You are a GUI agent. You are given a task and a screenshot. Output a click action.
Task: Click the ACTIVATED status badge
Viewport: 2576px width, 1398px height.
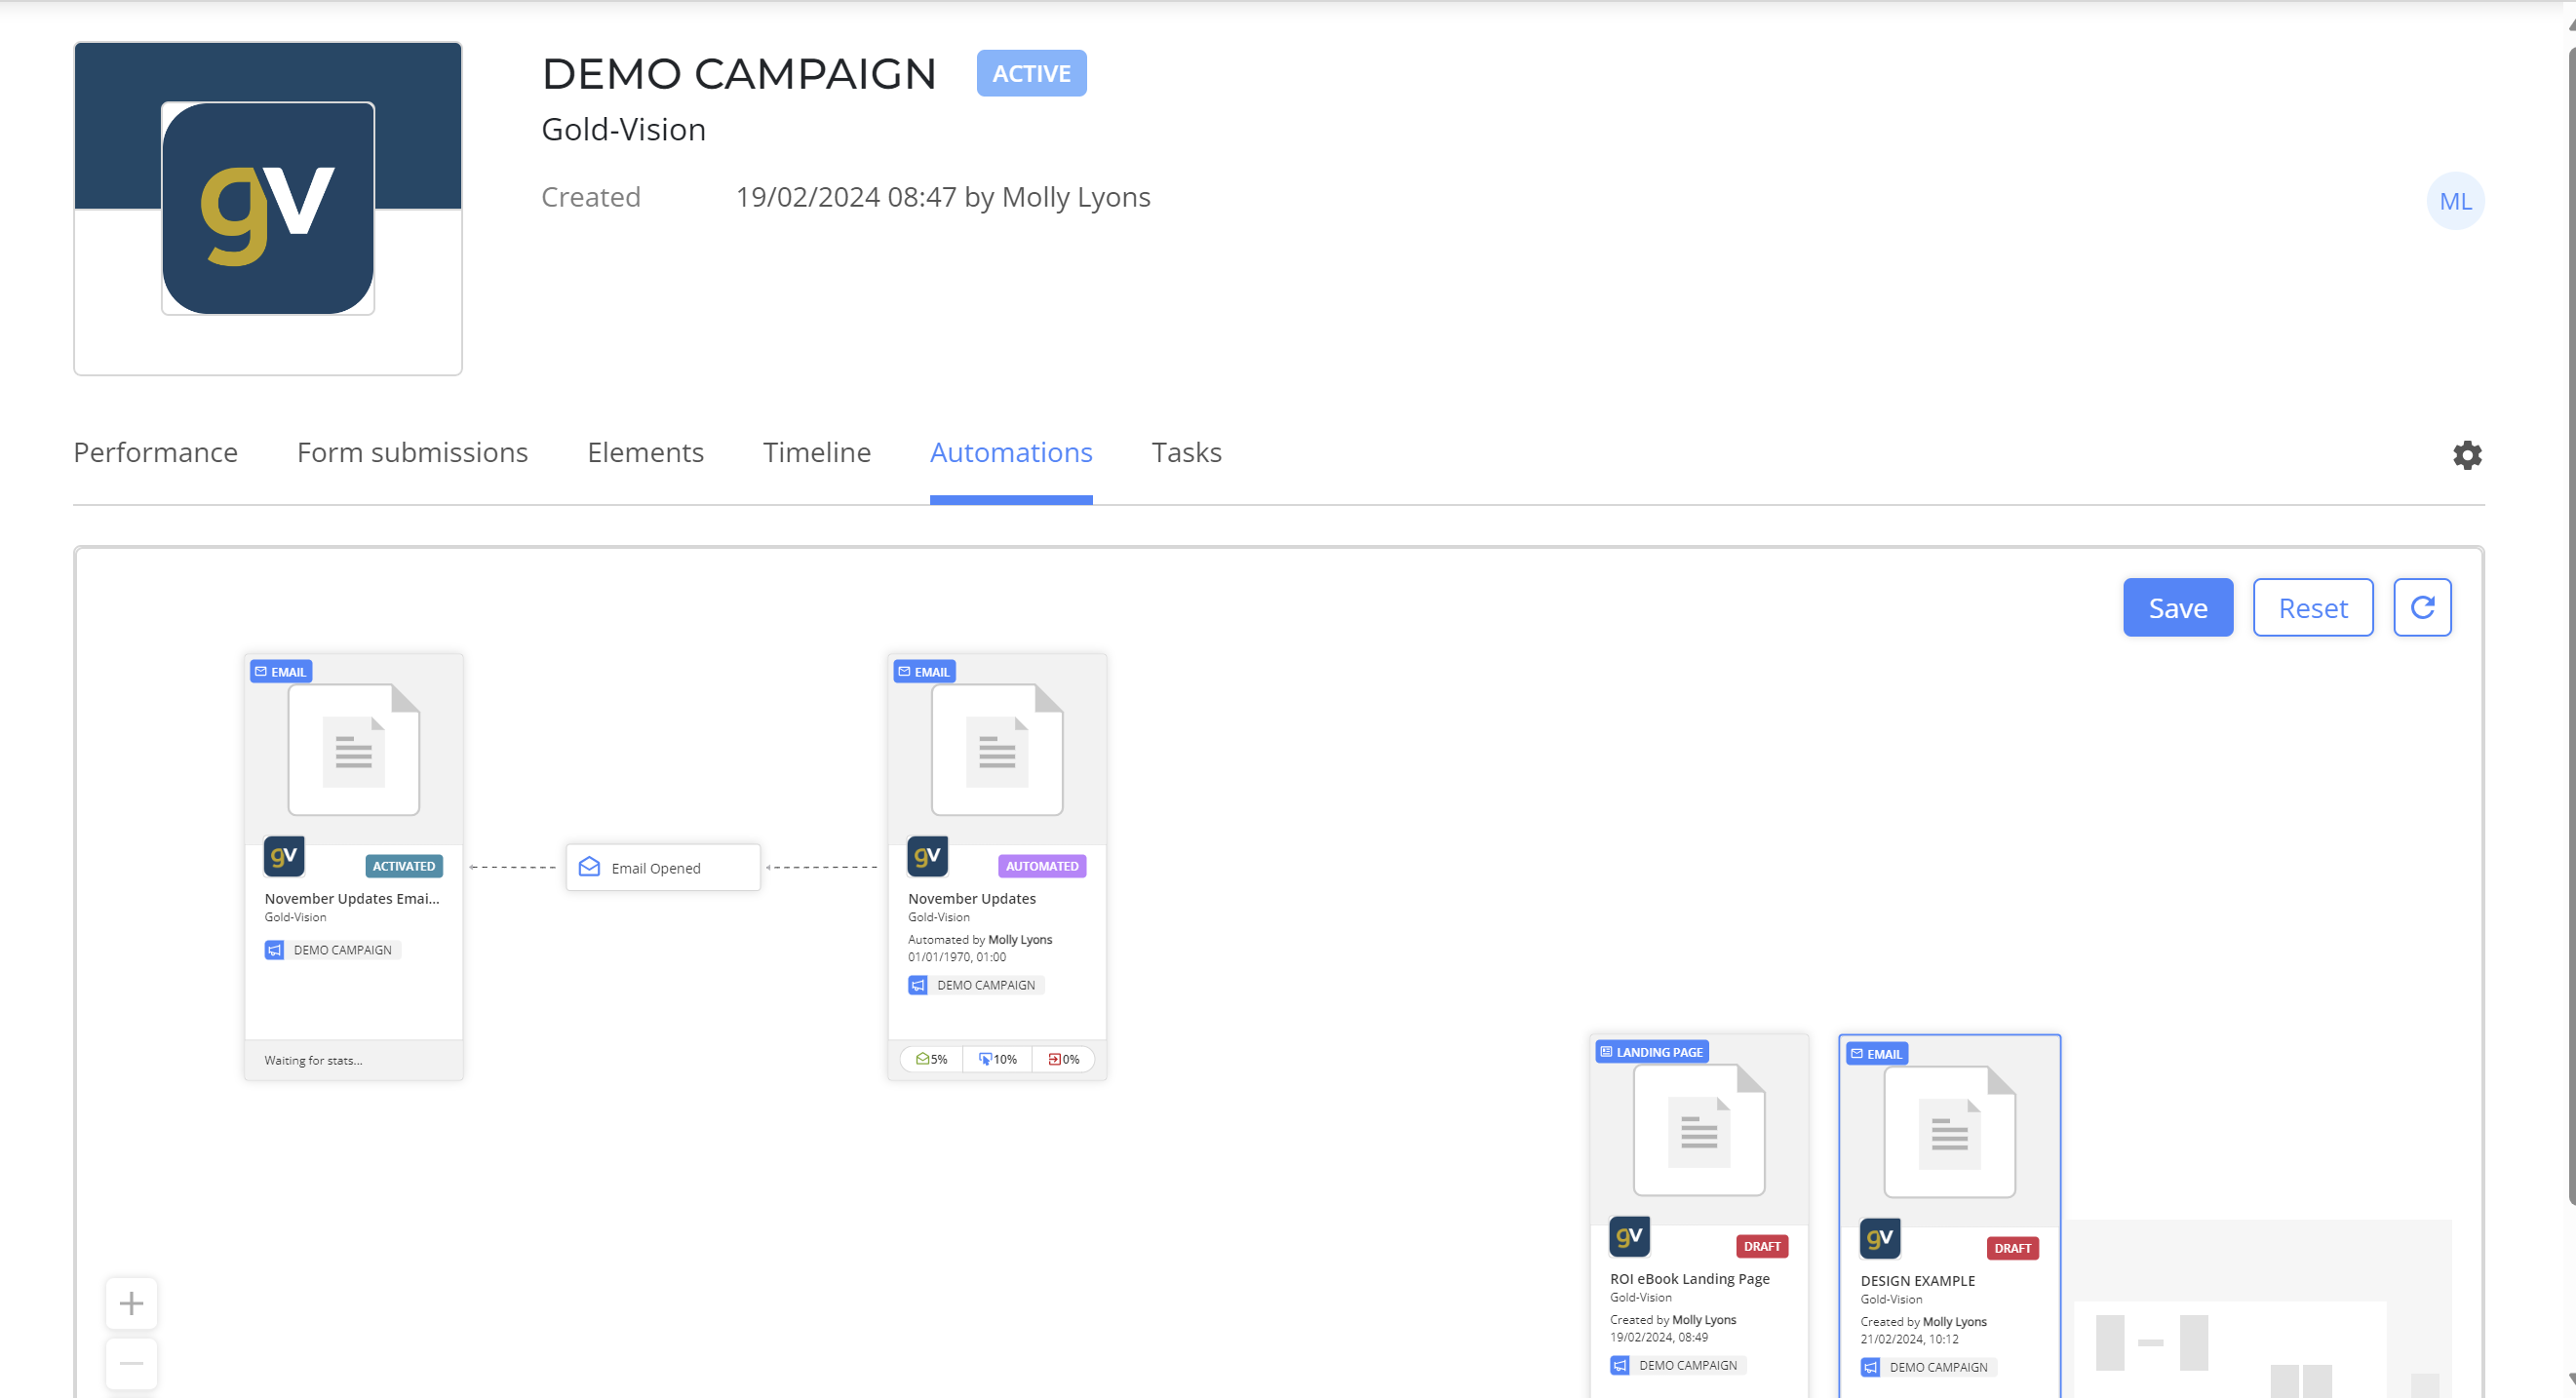click(x=404, y=866)
